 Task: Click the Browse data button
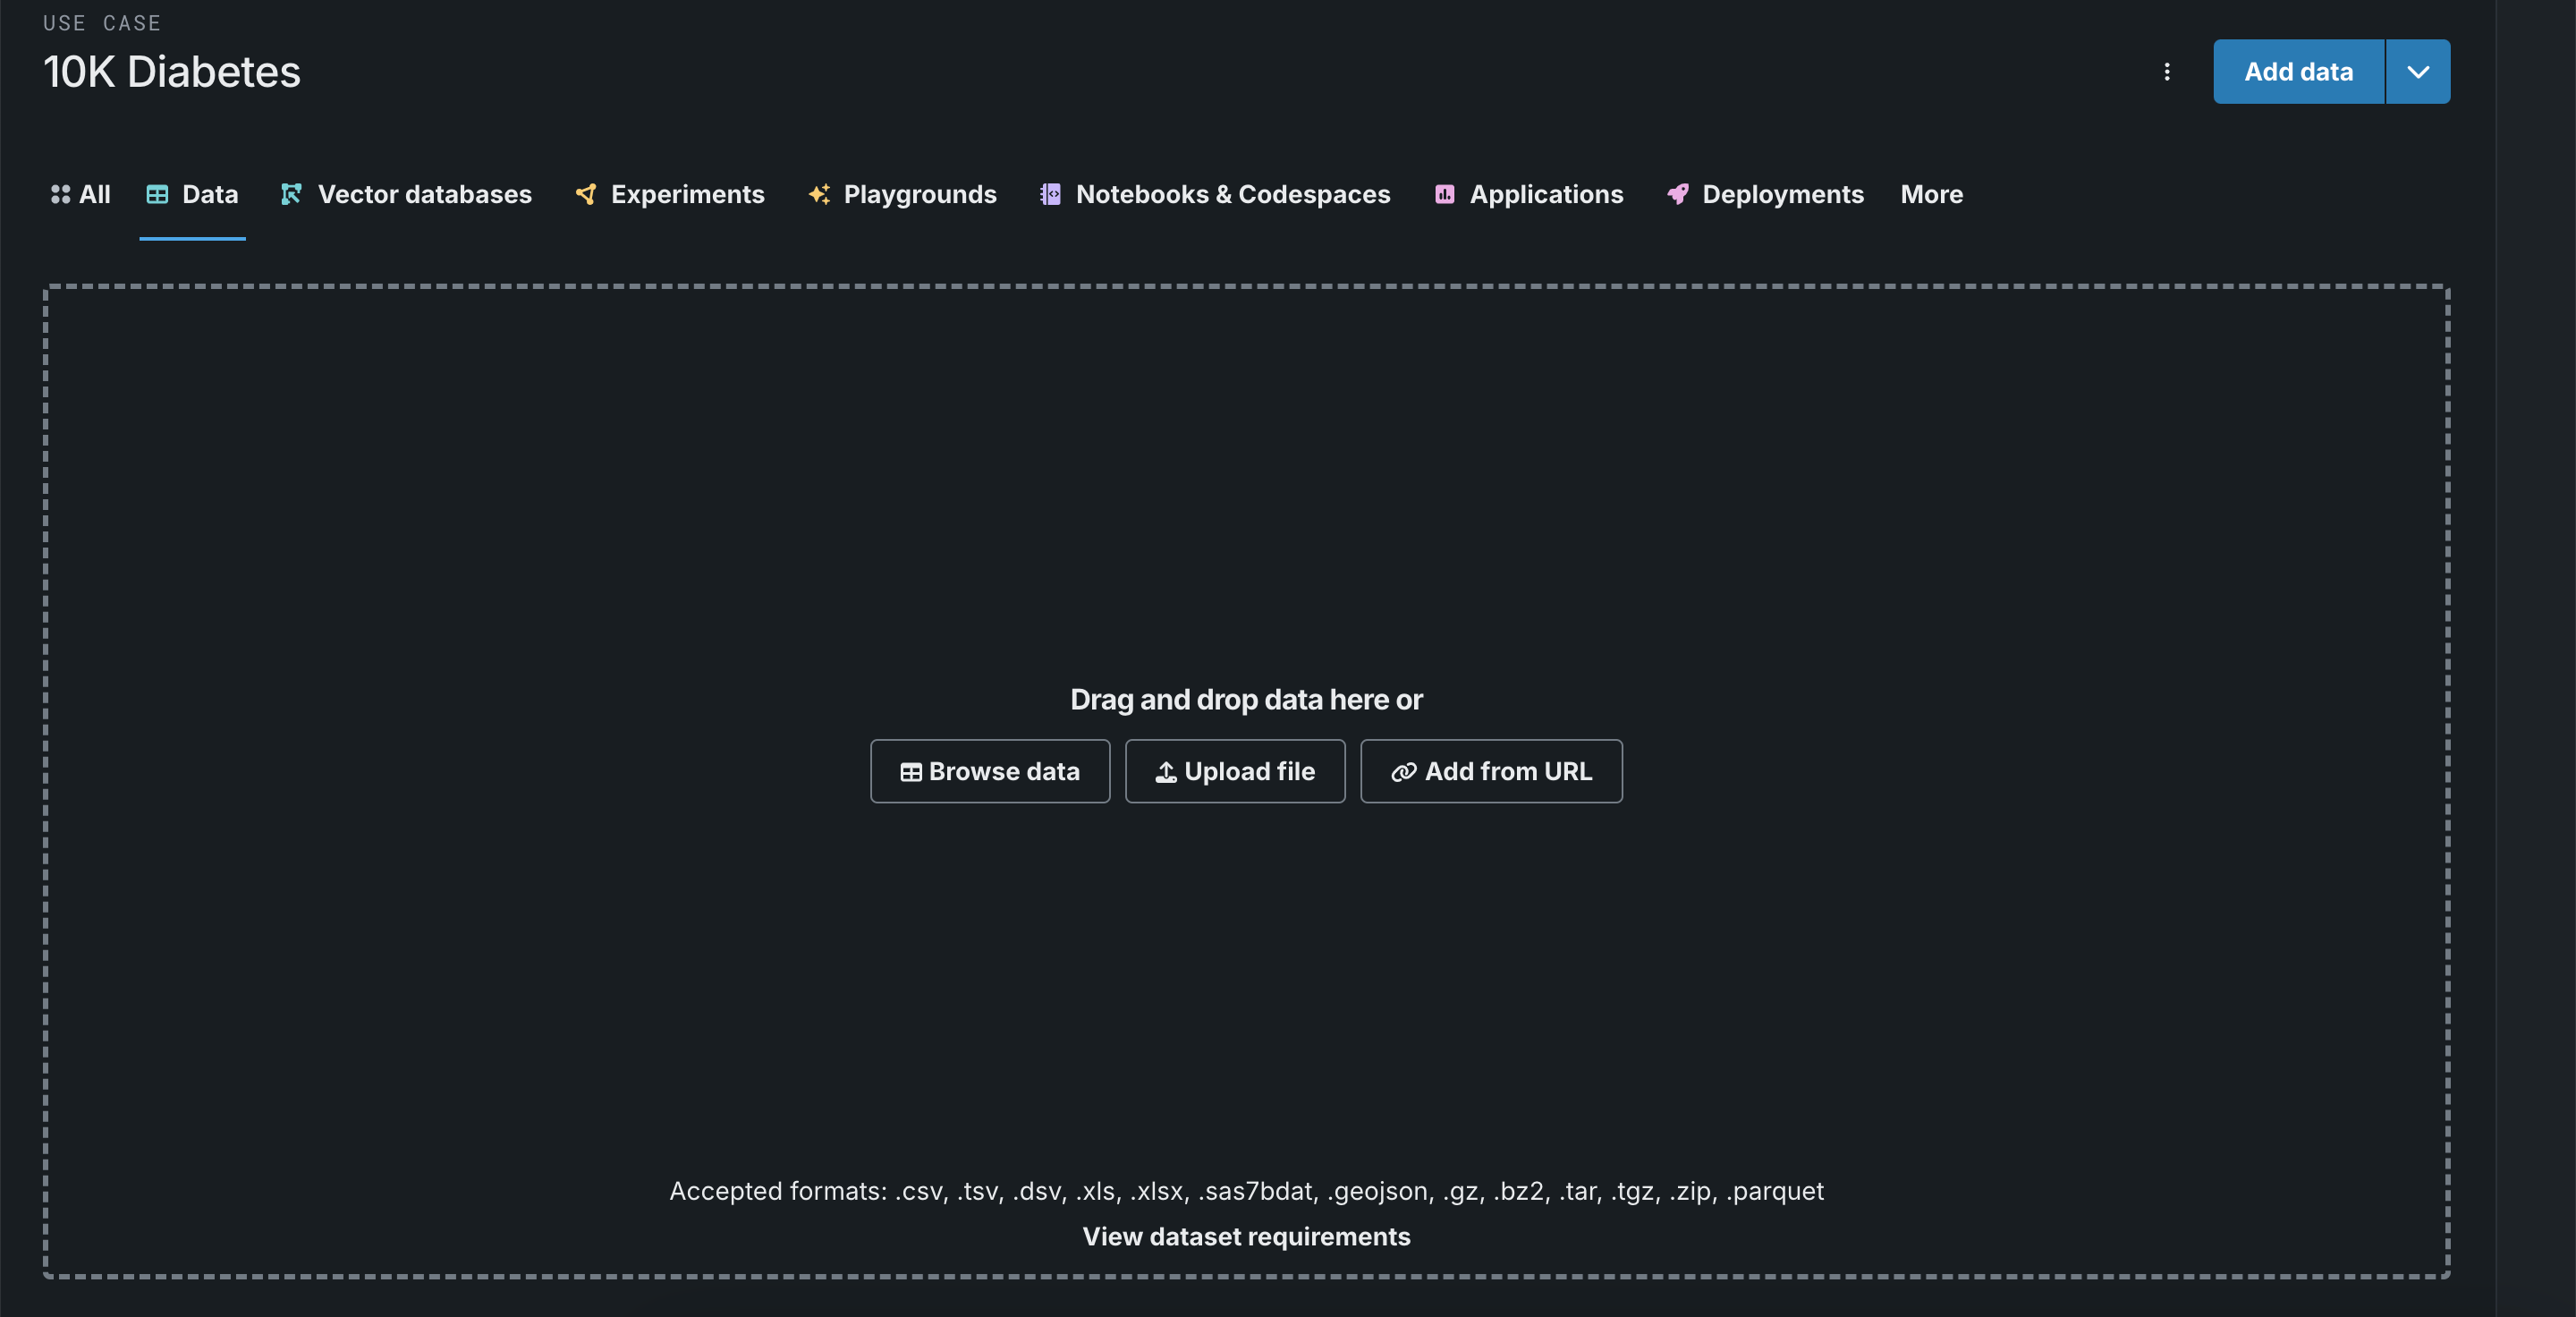point(989,771)
